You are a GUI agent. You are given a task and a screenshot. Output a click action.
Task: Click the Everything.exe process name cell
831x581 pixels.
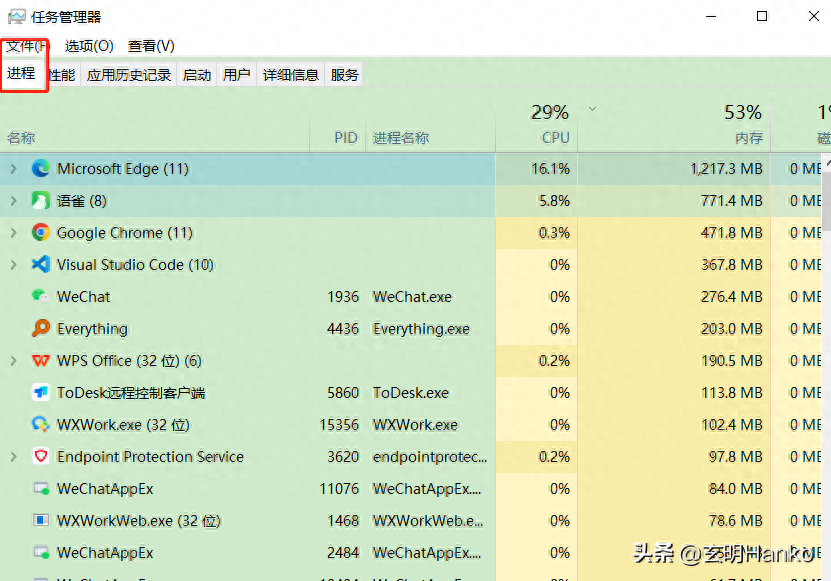421,329
